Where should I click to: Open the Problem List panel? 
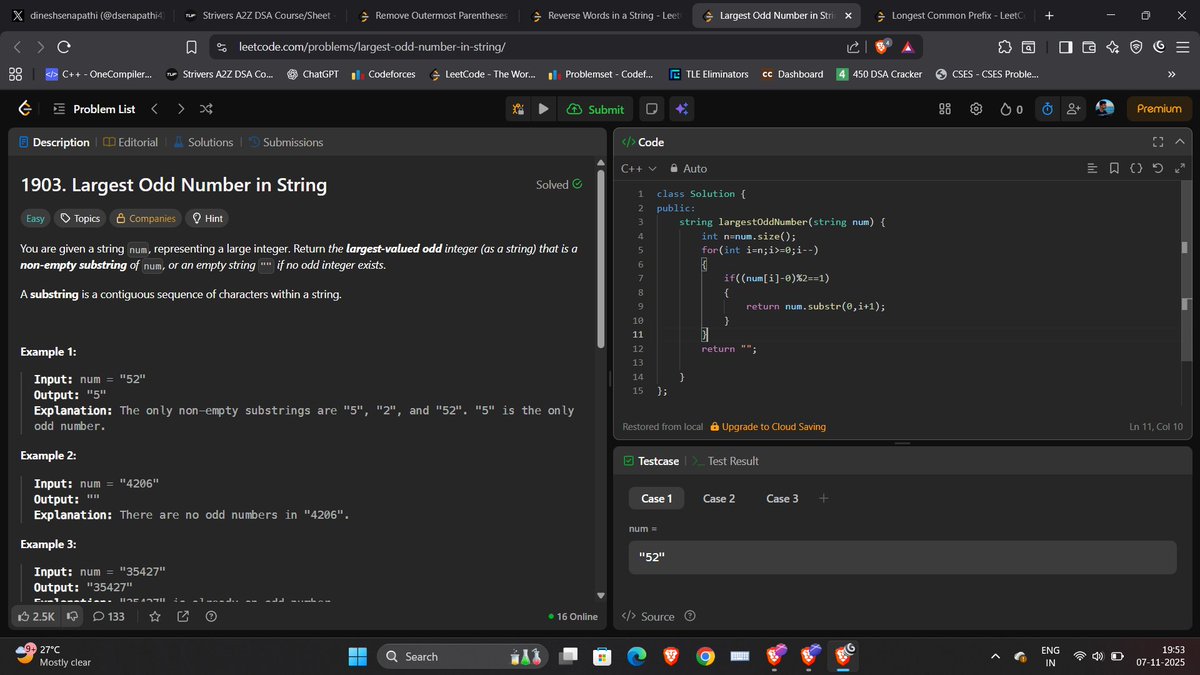(94, 109)
